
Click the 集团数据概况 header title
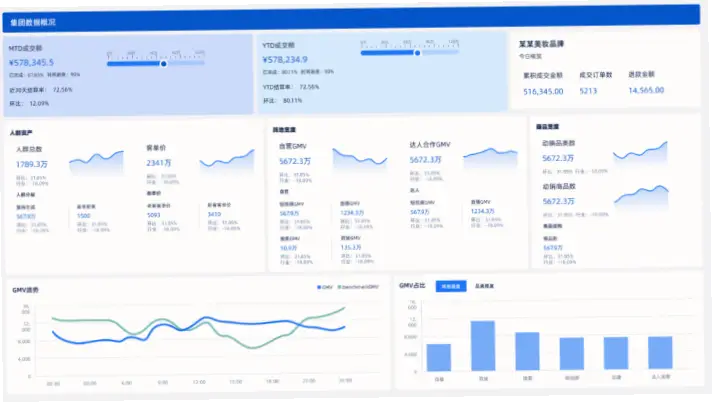pyautogui.click(x=33, y=22)
